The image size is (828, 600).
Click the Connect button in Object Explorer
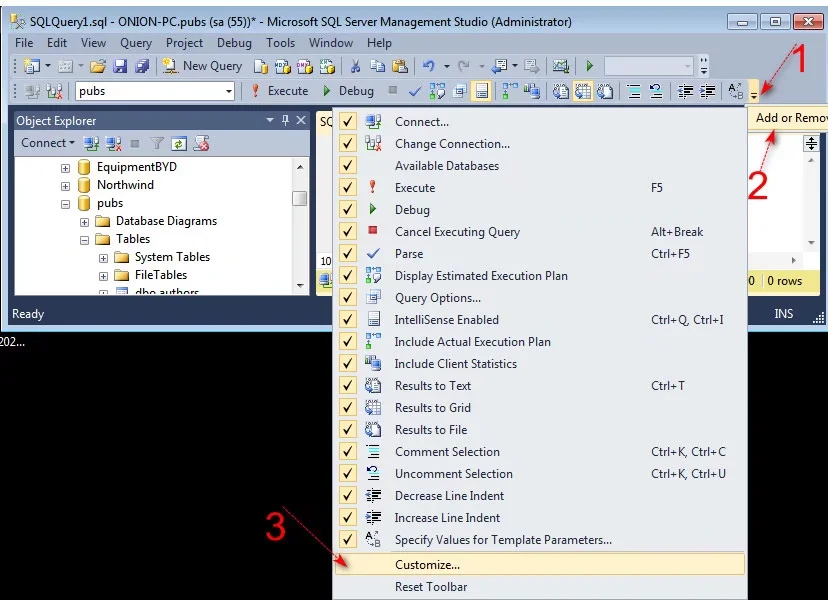pyautogui.click(x=47, y=143)
